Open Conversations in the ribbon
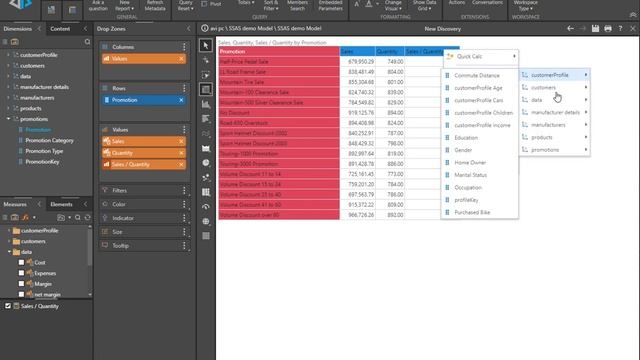 (487, 3)
